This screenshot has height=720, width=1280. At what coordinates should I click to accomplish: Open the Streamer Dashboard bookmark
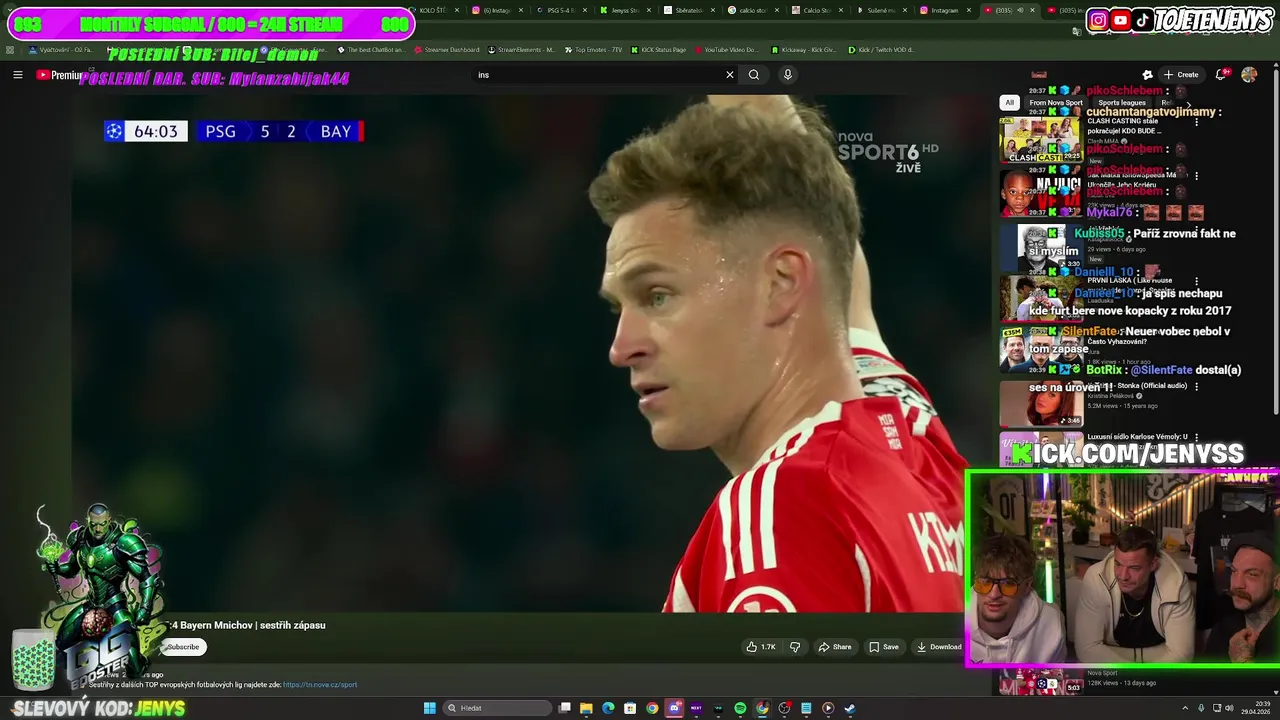[x=446, y=49]
